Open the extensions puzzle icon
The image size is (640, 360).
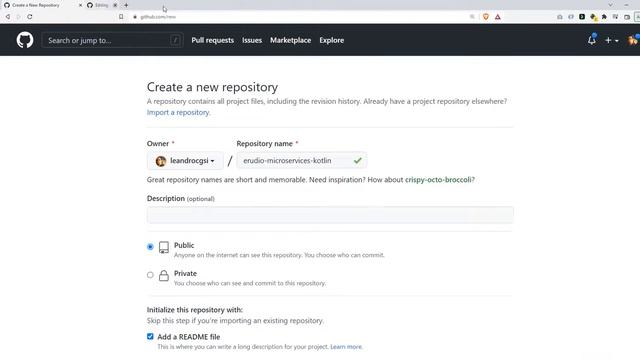[604, 17]
